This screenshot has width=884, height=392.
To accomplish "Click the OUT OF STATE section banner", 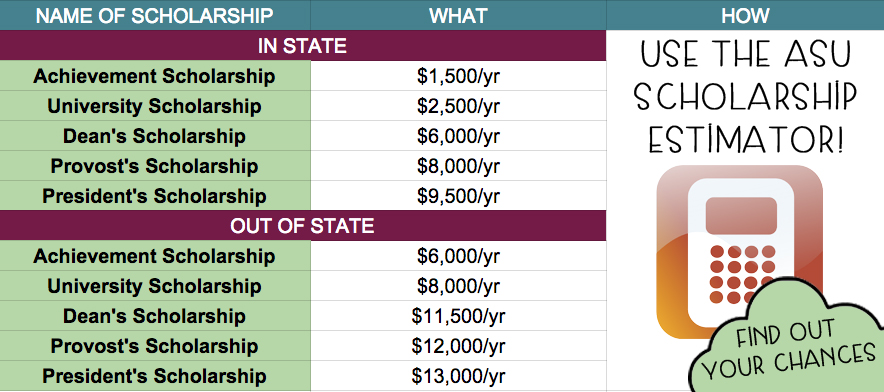I will [303, 226].
